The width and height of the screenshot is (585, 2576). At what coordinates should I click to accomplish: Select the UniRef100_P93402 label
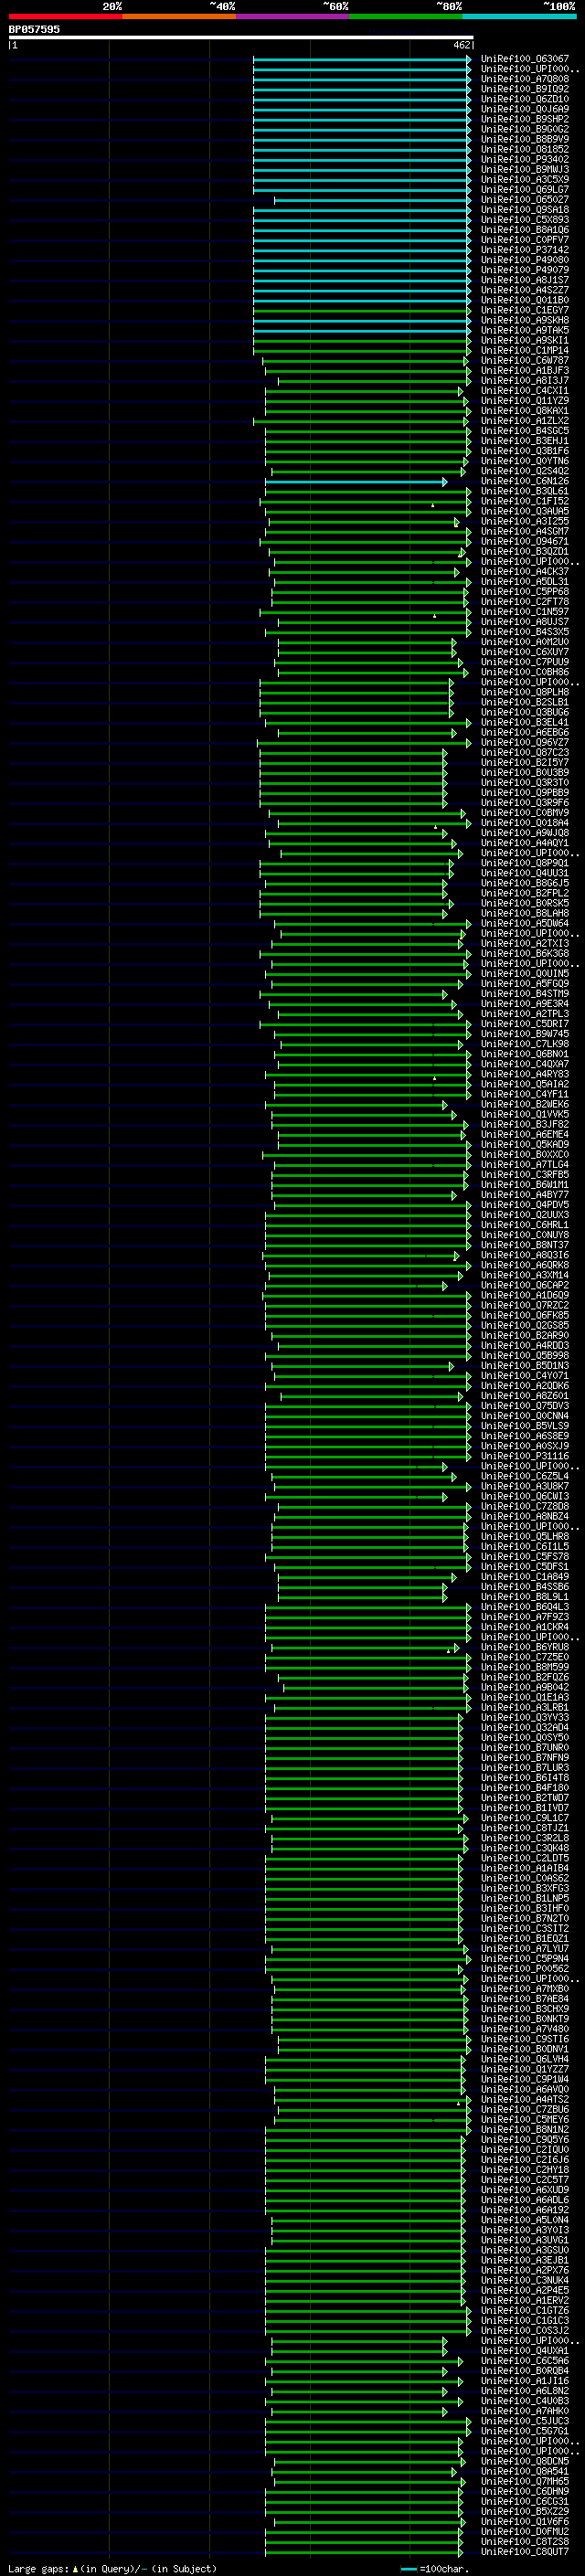[x=524, y=159]
